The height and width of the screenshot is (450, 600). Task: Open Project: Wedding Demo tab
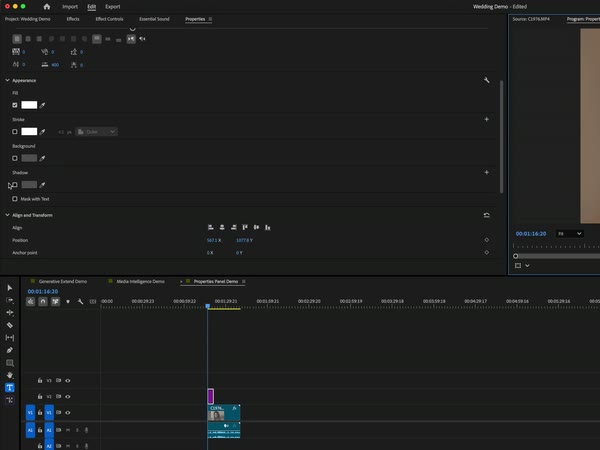tap(28, 19)
